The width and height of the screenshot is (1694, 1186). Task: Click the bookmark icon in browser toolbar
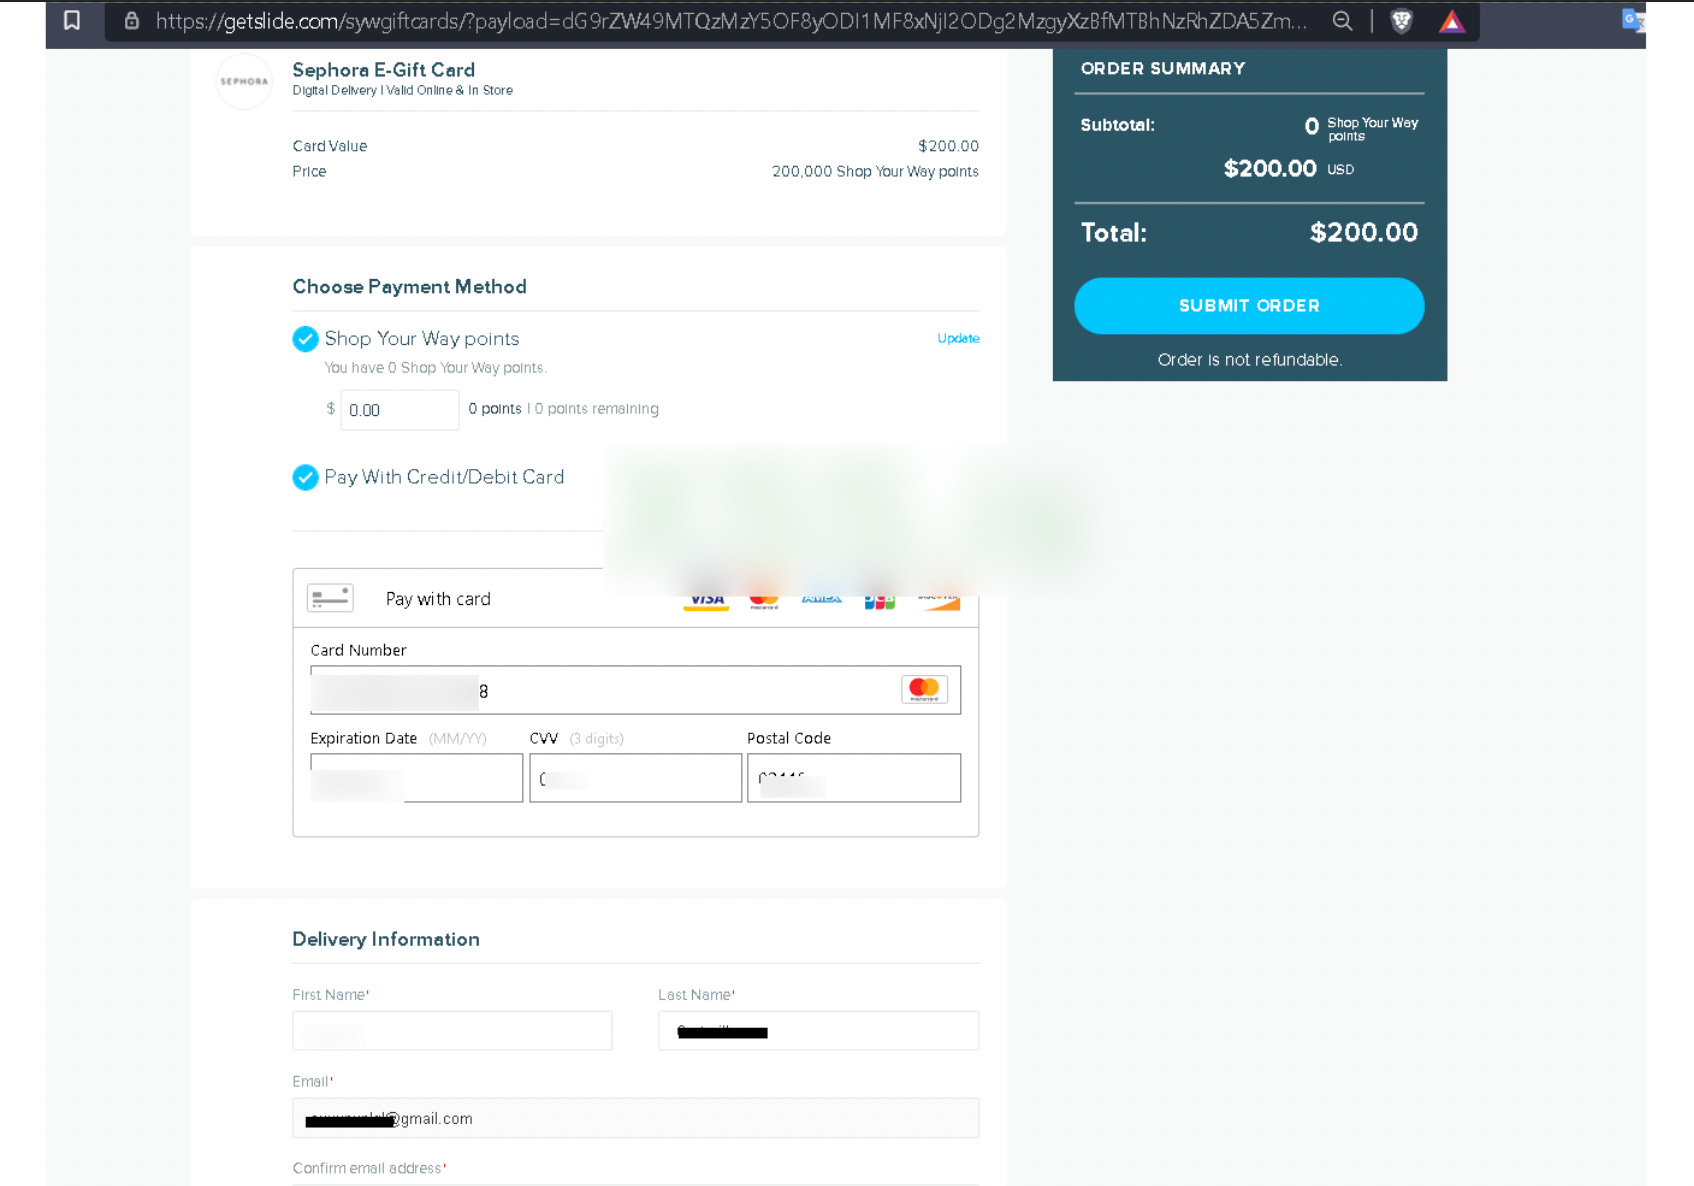pos(72,20)
